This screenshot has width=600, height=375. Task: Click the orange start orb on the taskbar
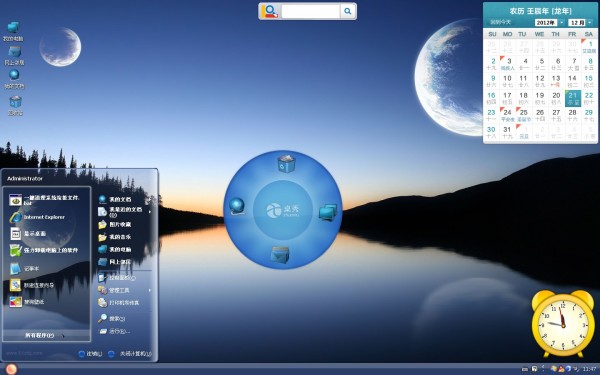click(11, 369)
